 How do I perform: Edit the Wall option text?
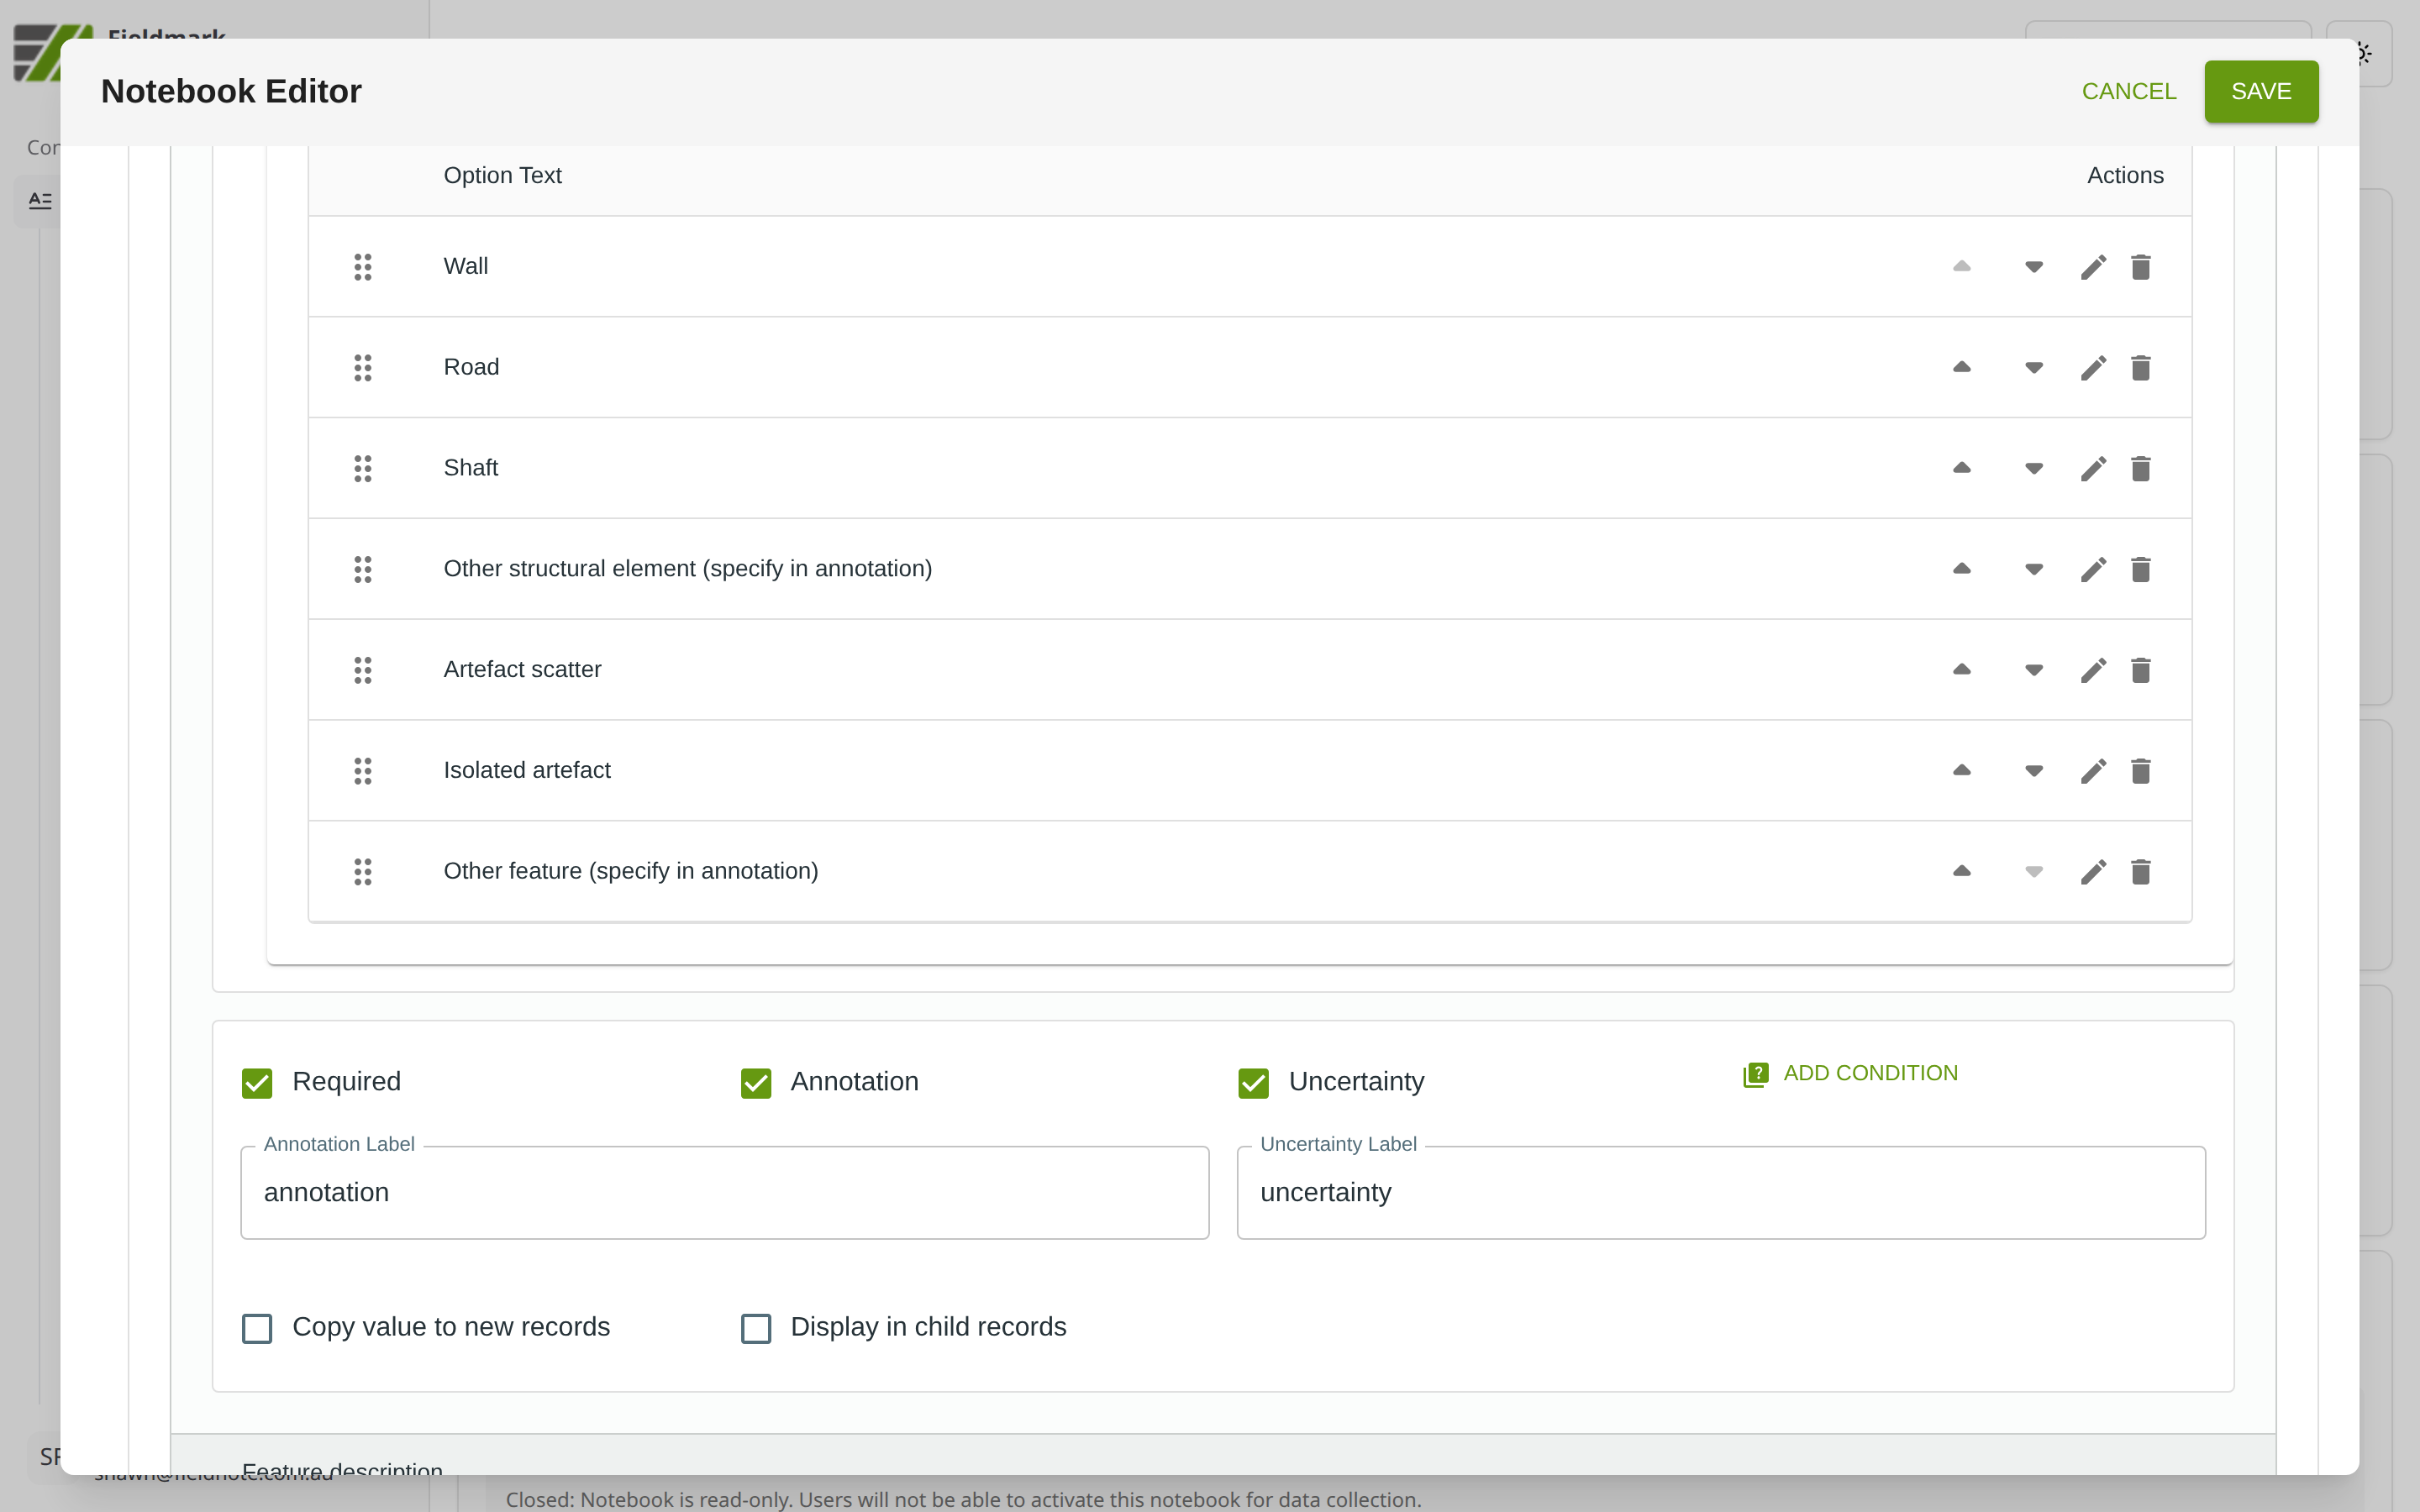point(2093,267)
